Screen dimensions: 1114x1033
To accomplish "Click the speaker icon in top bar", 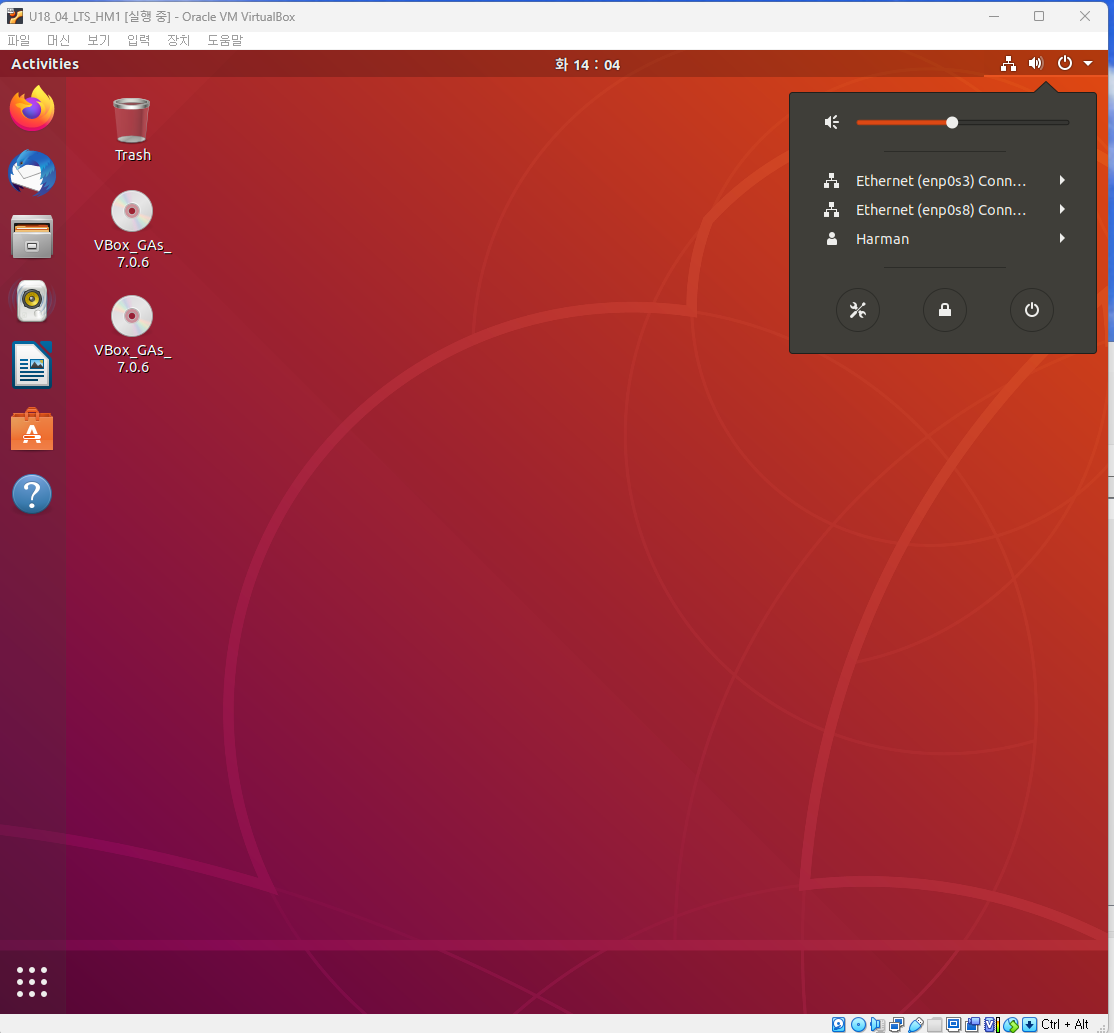I will tap(1036, 64).
